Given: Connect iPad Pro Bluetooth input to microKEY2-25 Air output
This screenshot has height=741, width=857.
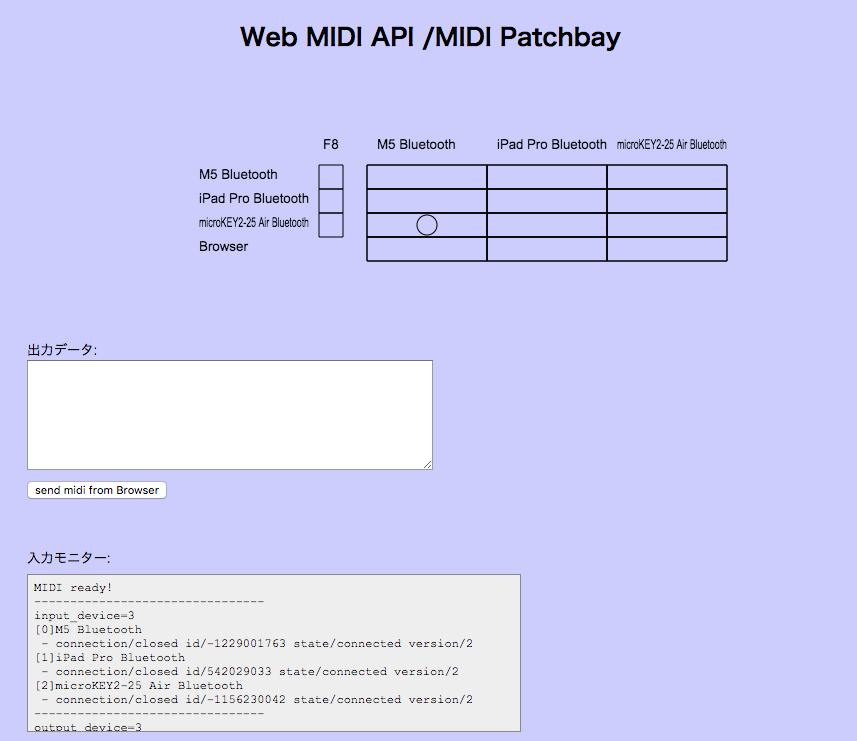Looking at the screenshot, I should coord(666,199).
